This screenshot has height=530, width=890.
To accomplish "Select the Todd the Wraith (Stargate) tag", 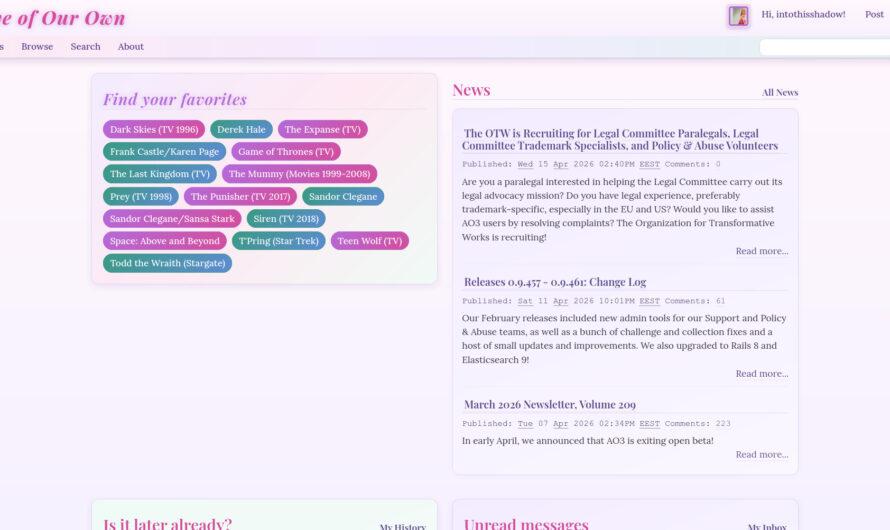I will 167,263.
